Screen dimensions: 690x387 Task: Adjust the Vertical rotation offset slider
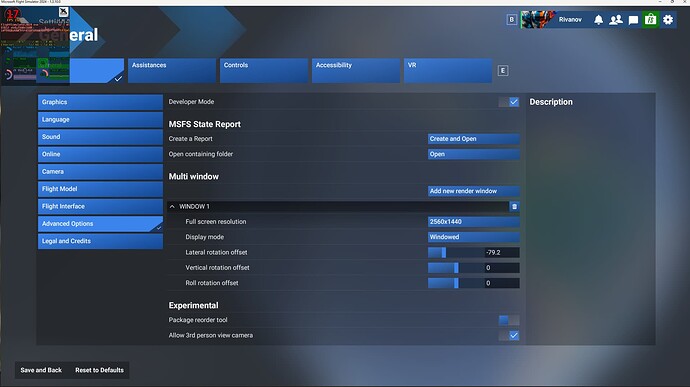pos(456,268)
